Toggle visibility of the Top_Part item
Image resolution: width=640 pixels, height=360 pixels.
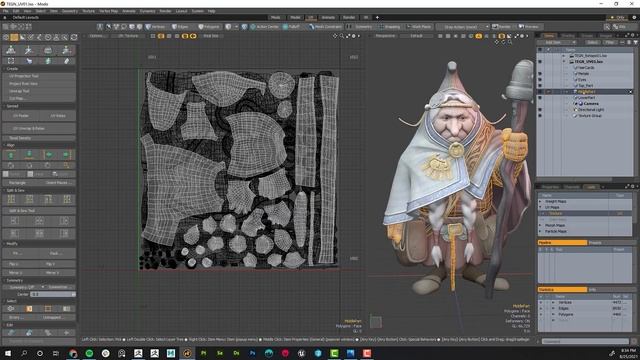coord(540,86)
